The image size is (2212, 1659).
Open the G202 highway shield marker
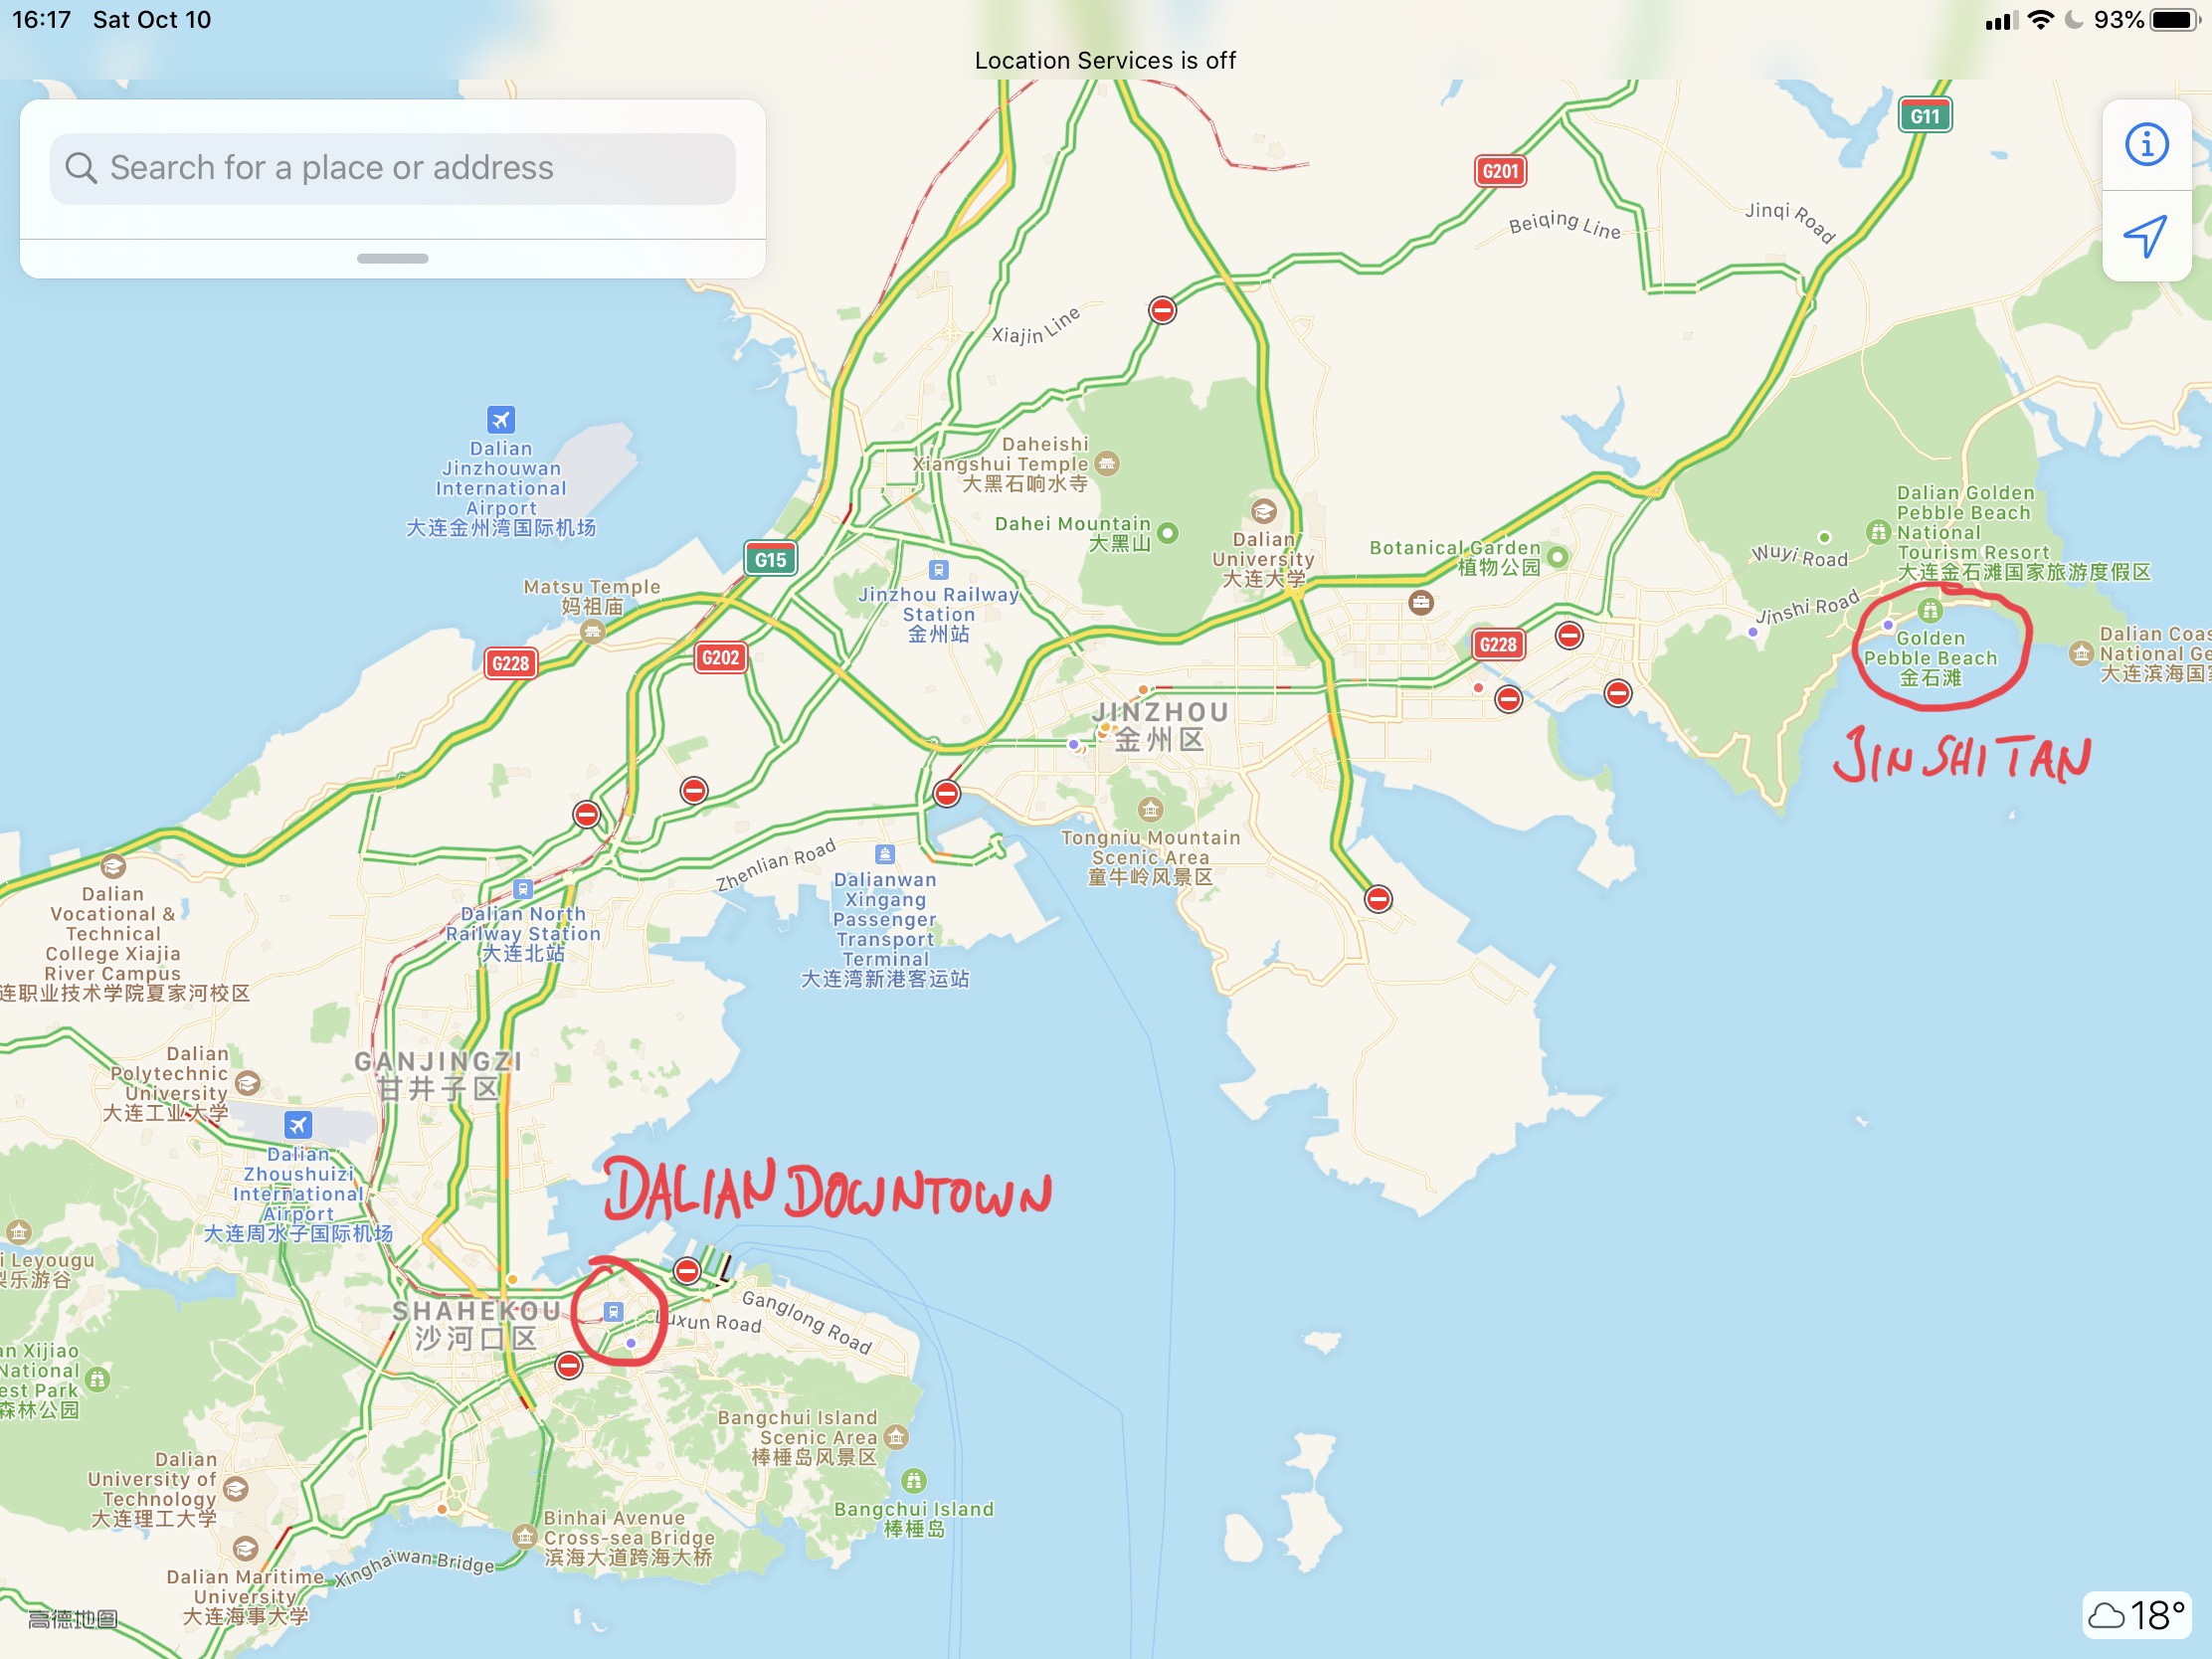pyautogui.click(x=720, y=658)
